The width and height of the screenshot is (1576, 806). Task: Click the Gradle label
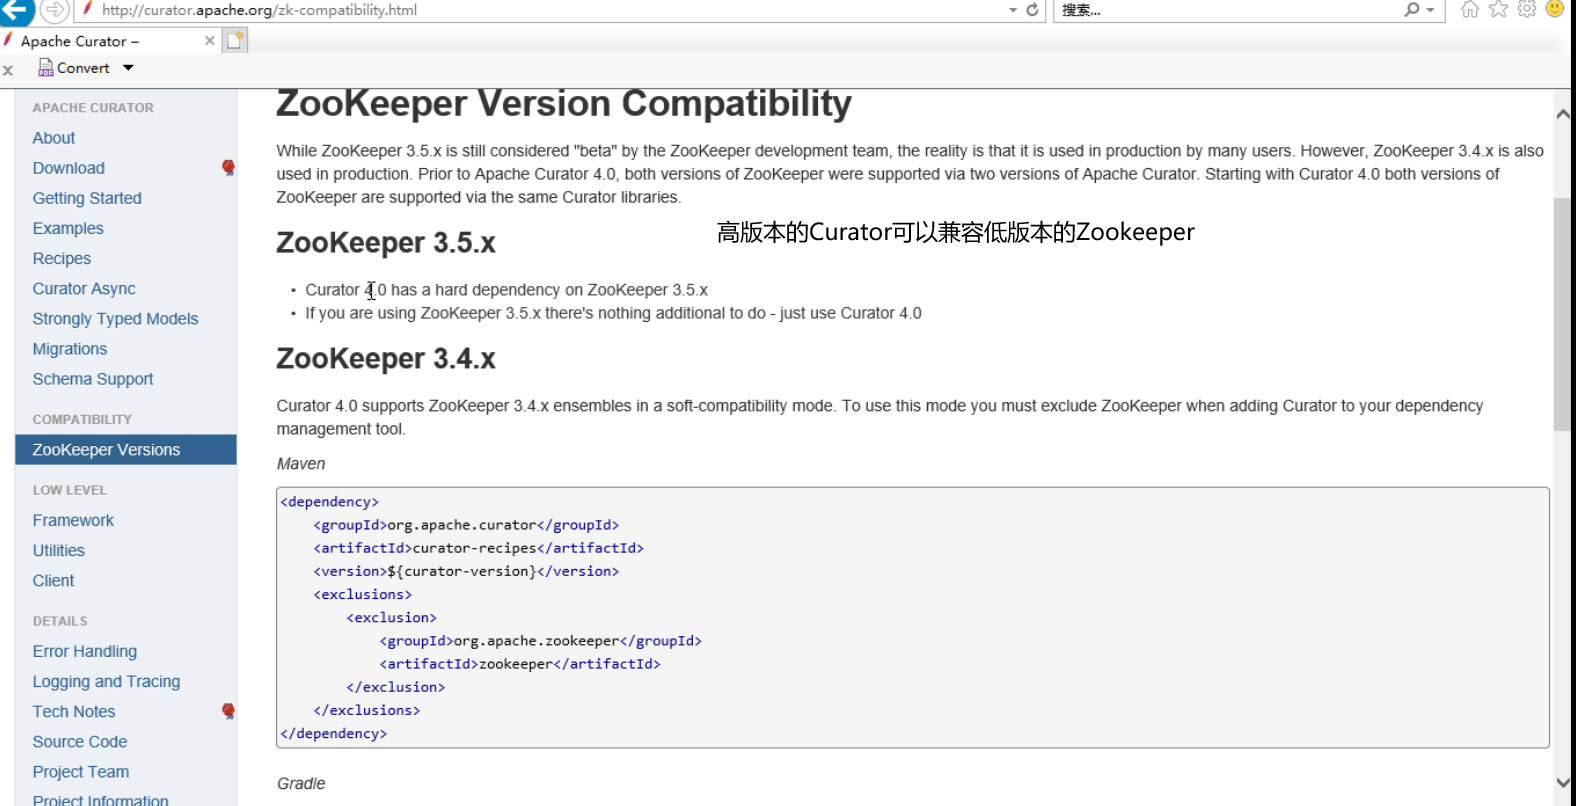point(301,784)
